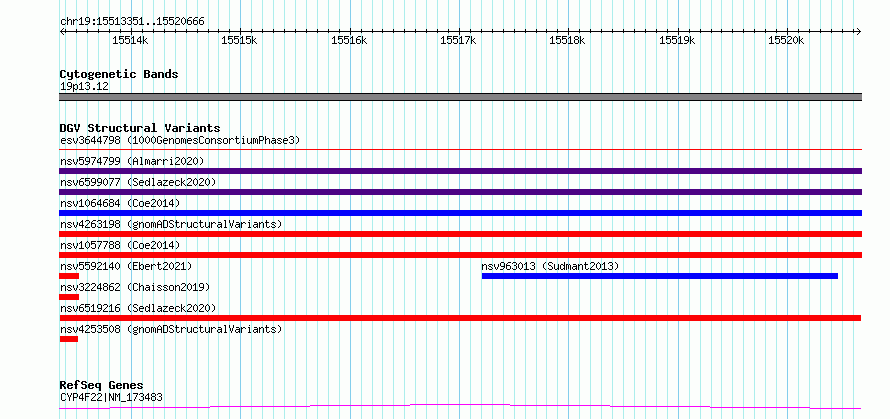The image size is (890, 419).
Task: Click the chr19:15513351..15520666 position text
Action: [132, 22]
